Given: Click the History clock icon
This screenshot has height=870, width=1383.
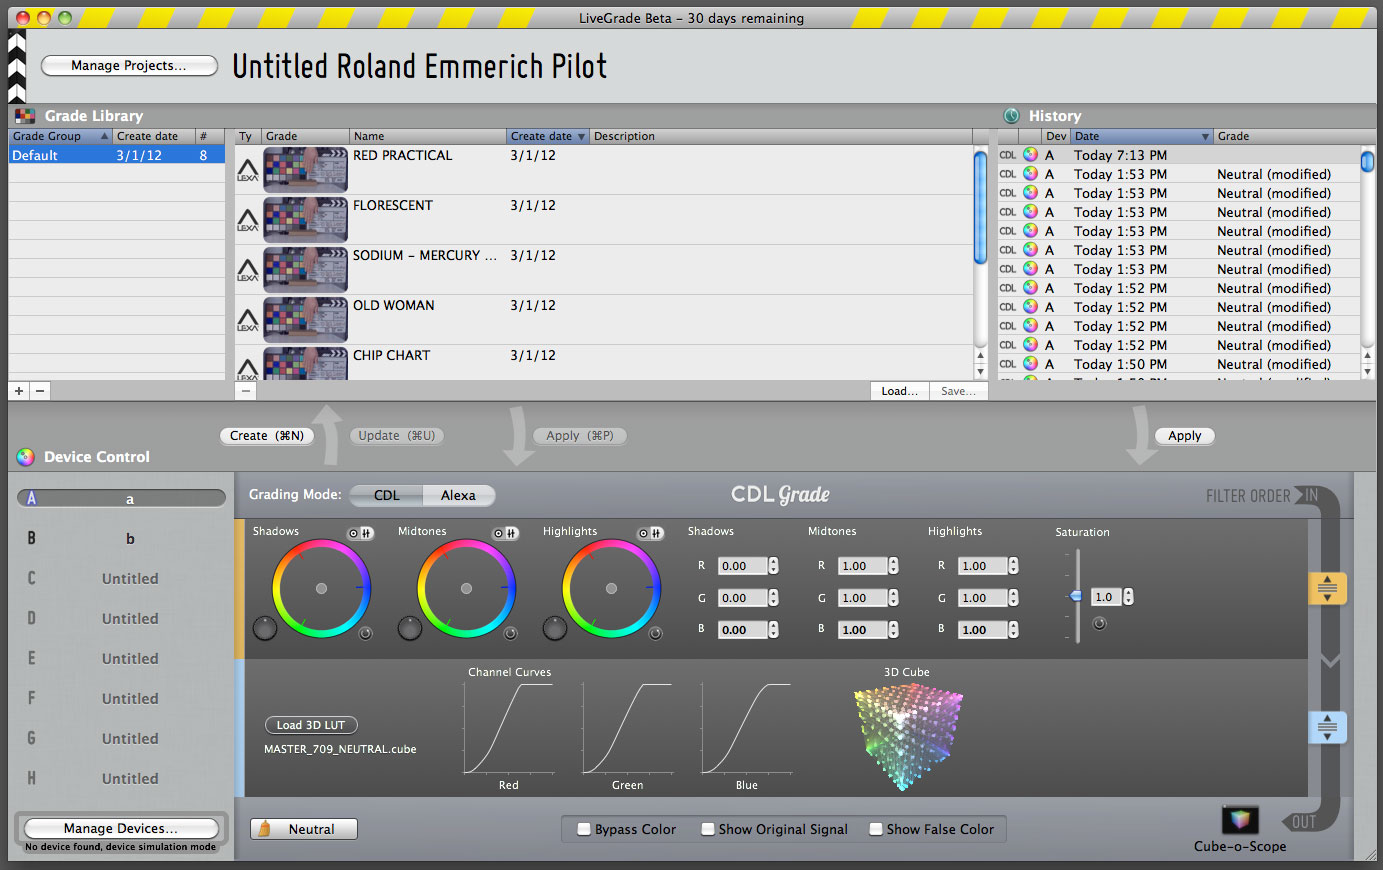Looking at the screenshot, I should tap(1011, 116).
